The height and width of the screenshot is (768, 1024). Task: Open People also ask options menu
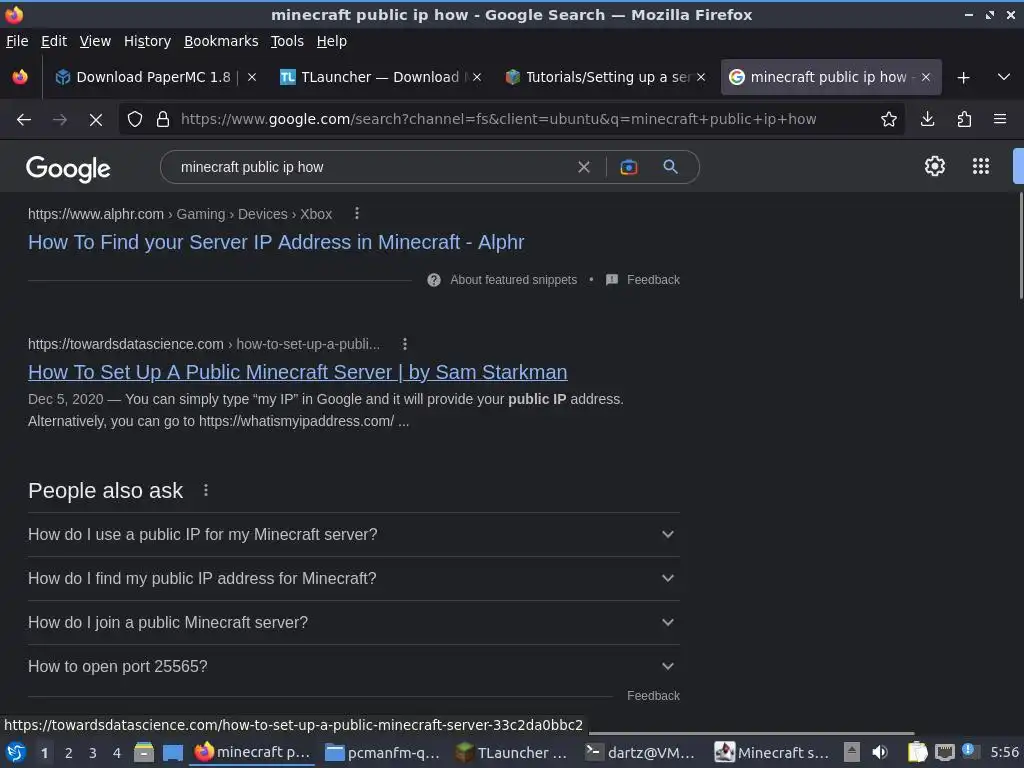click(206, 490)
